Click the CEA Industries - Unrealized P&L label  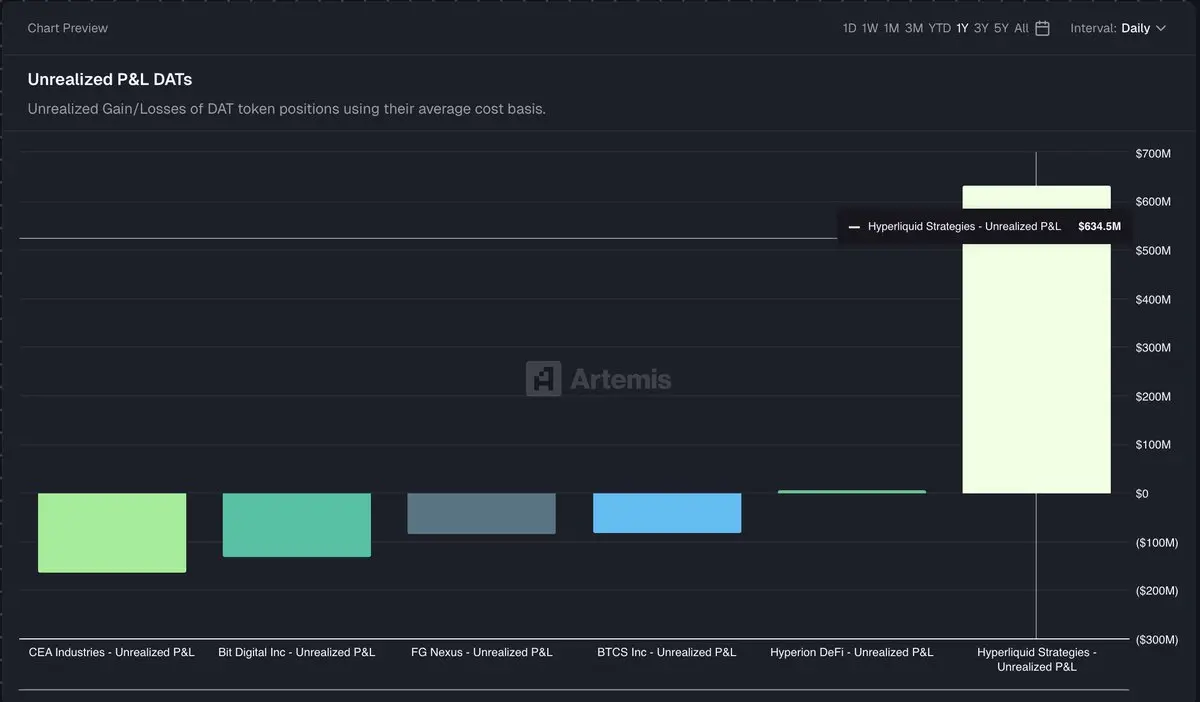coord(112,652)
